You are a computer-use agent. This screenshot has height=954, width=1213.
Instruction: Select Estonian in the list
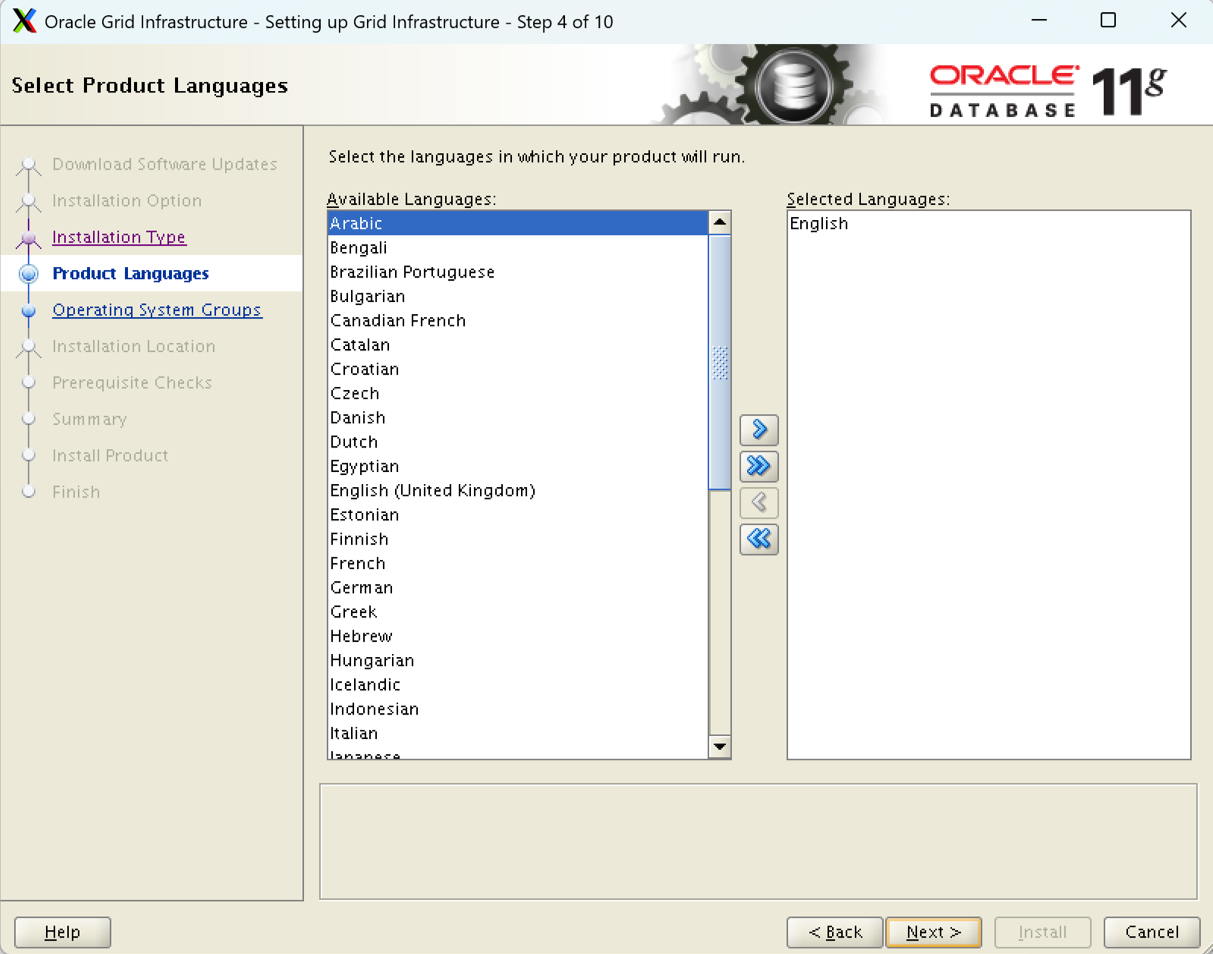[x=518, y=515]
